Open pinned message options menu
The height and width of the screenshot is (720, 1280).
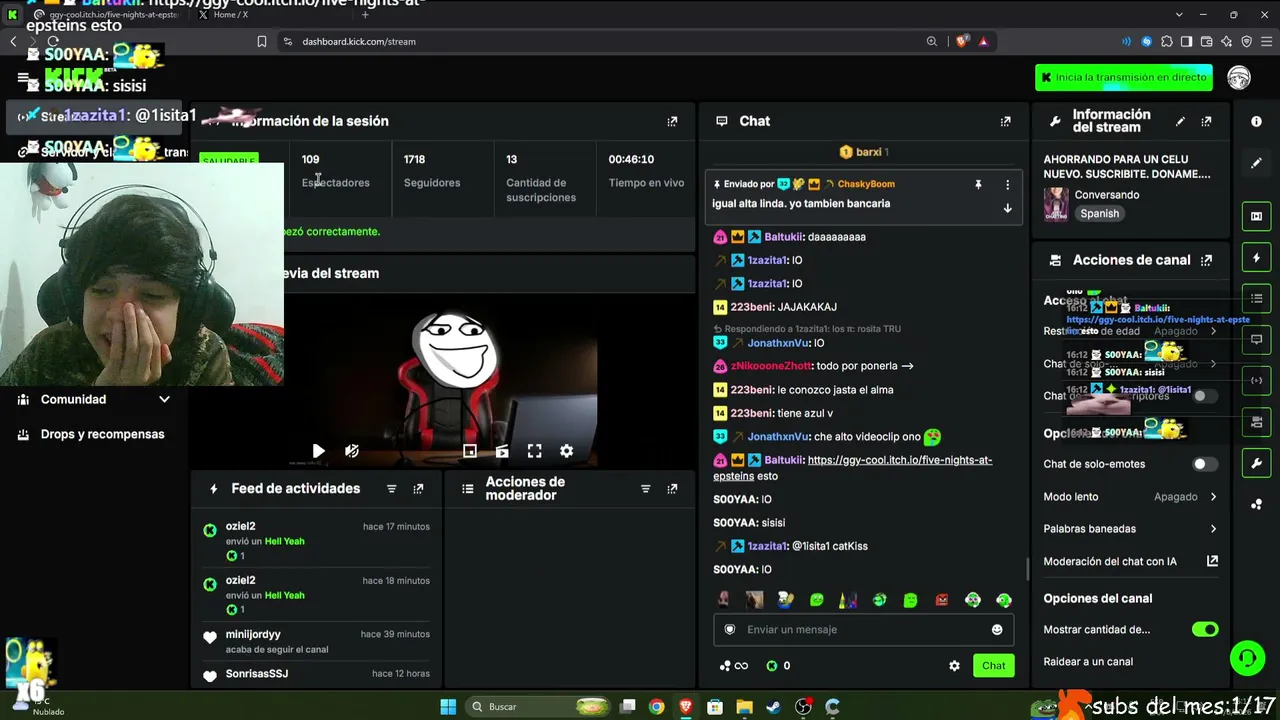(1007, 184)
